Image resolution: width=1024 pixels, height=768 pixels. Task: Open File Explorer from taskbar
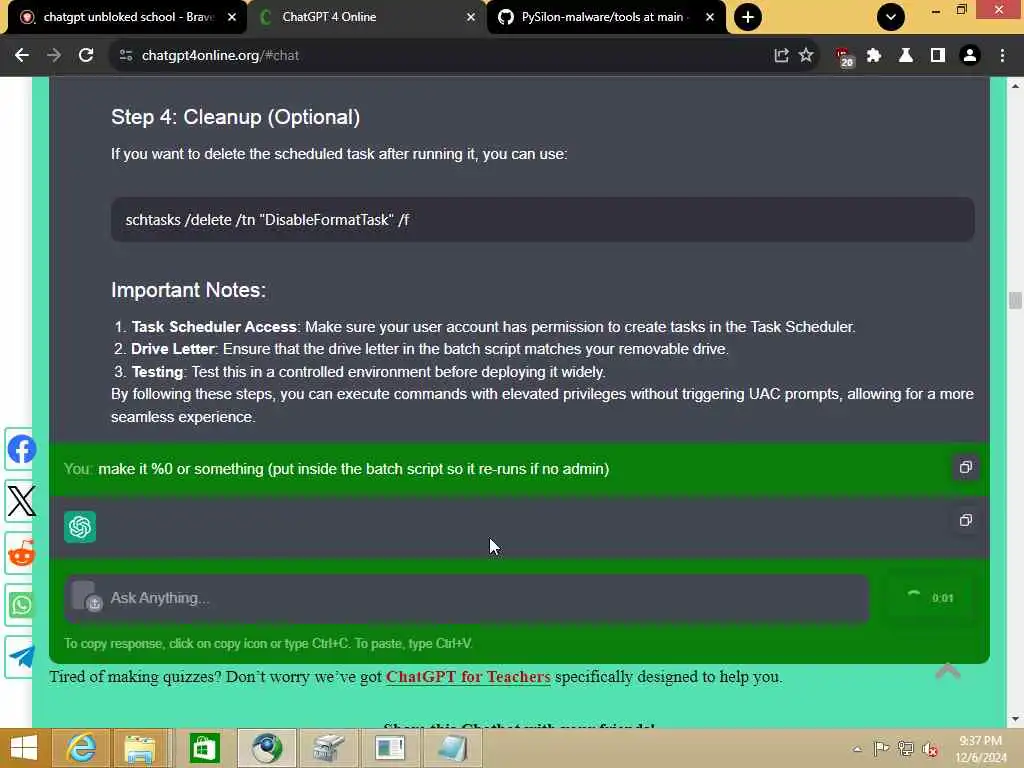[x=140, y=748]
